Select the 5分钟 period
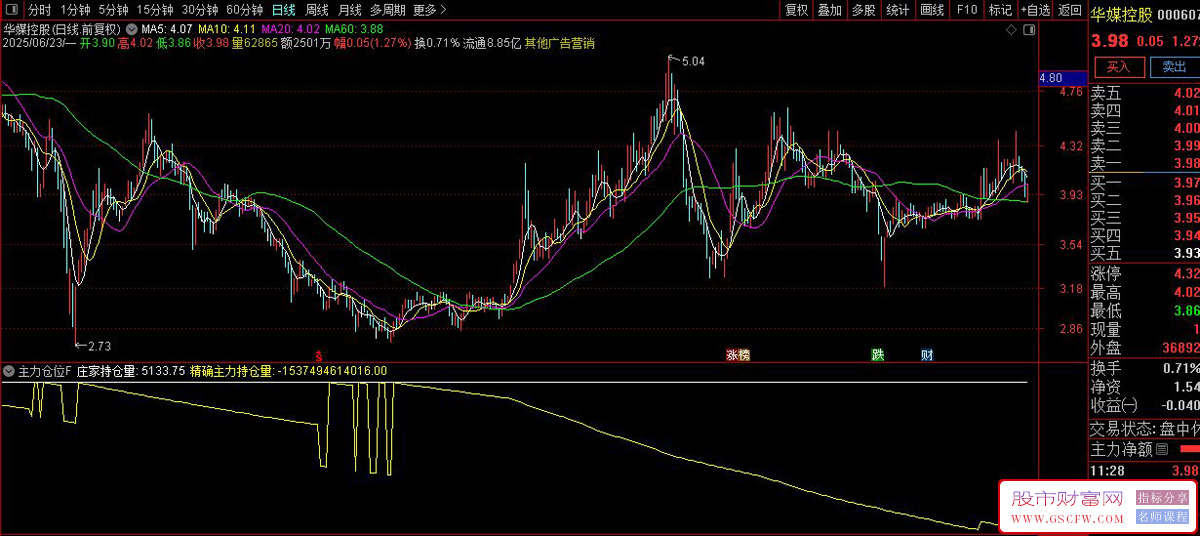 pos(113,10)
